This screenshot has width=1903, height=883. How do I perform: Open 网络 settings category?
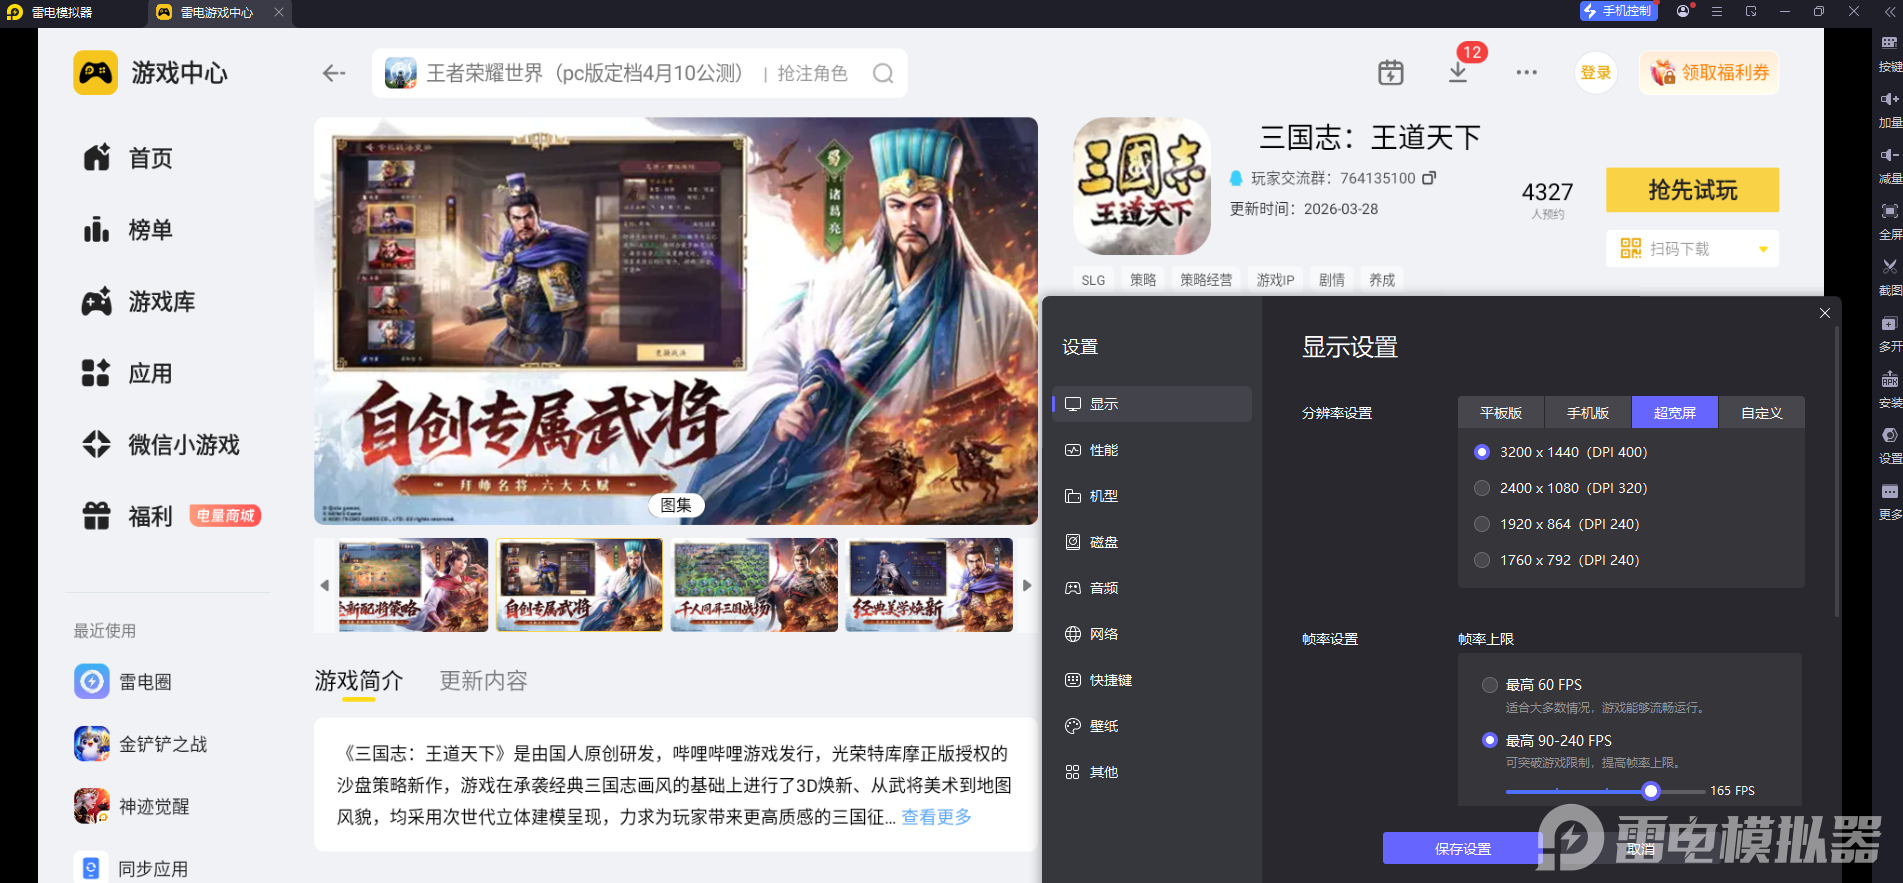tap(1152, 634)
